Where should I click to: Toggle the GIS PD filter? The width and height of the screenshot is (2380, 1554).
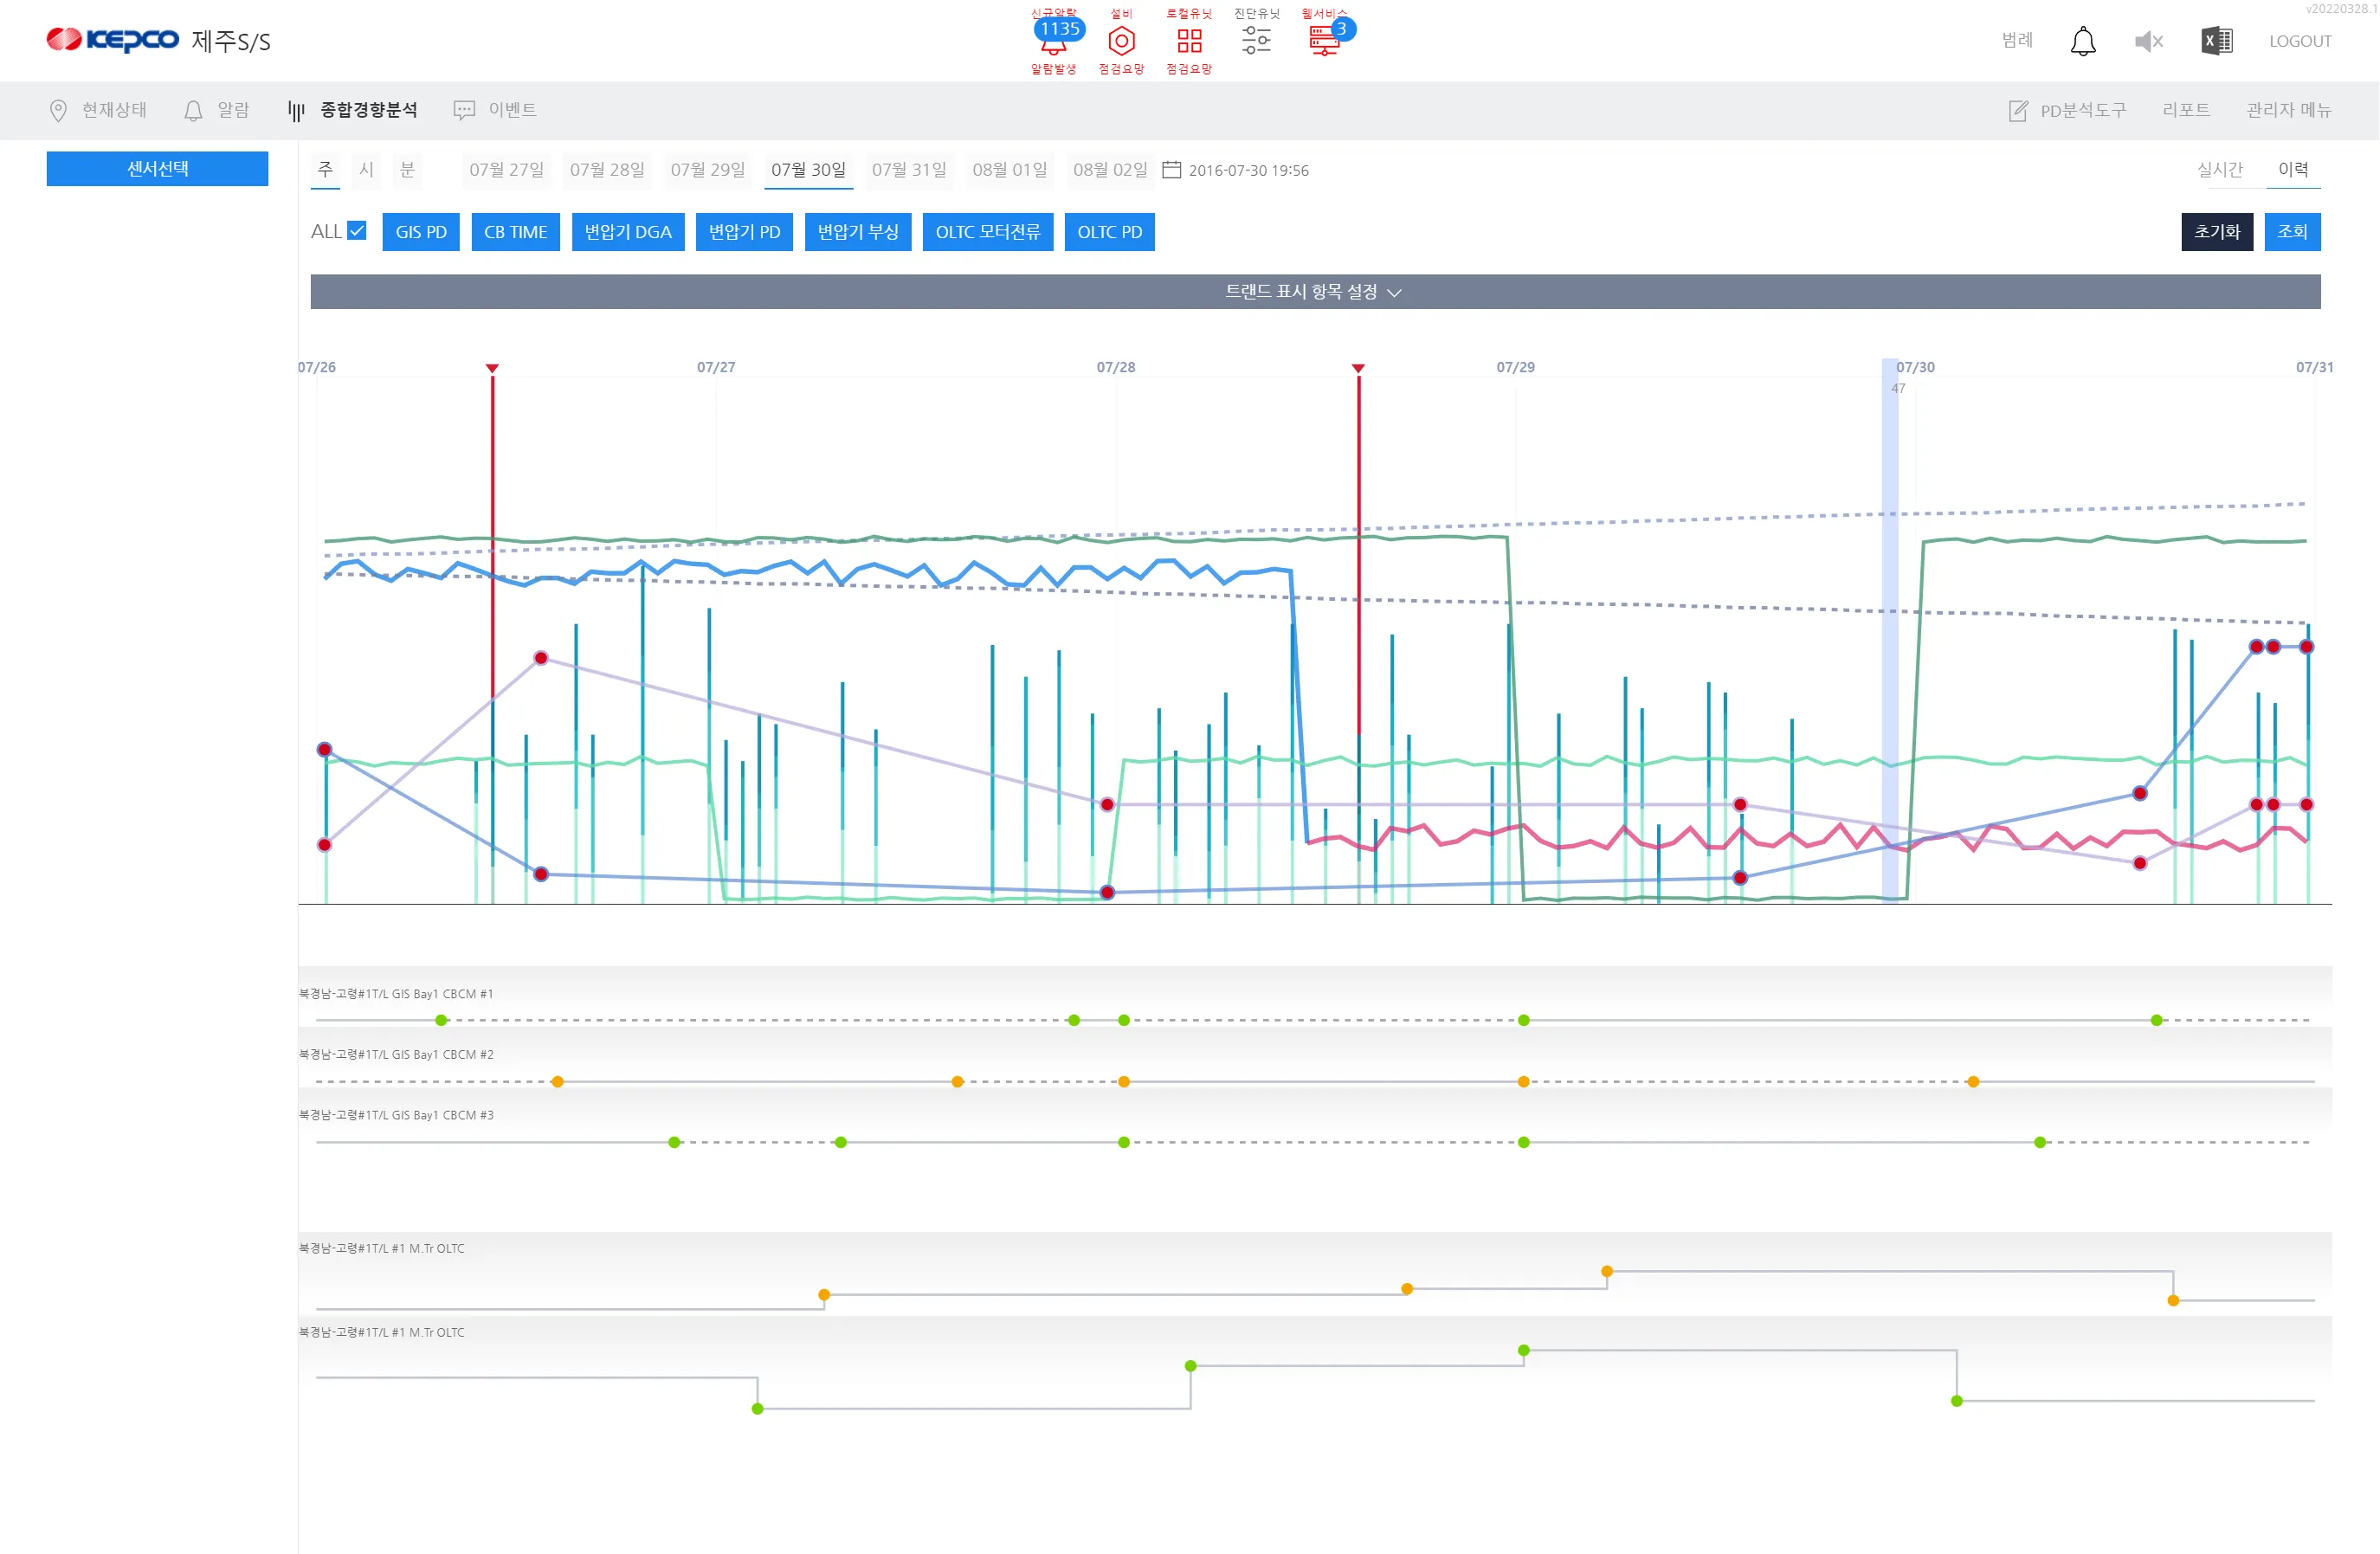pyautogui.click(x=421, y=232)
